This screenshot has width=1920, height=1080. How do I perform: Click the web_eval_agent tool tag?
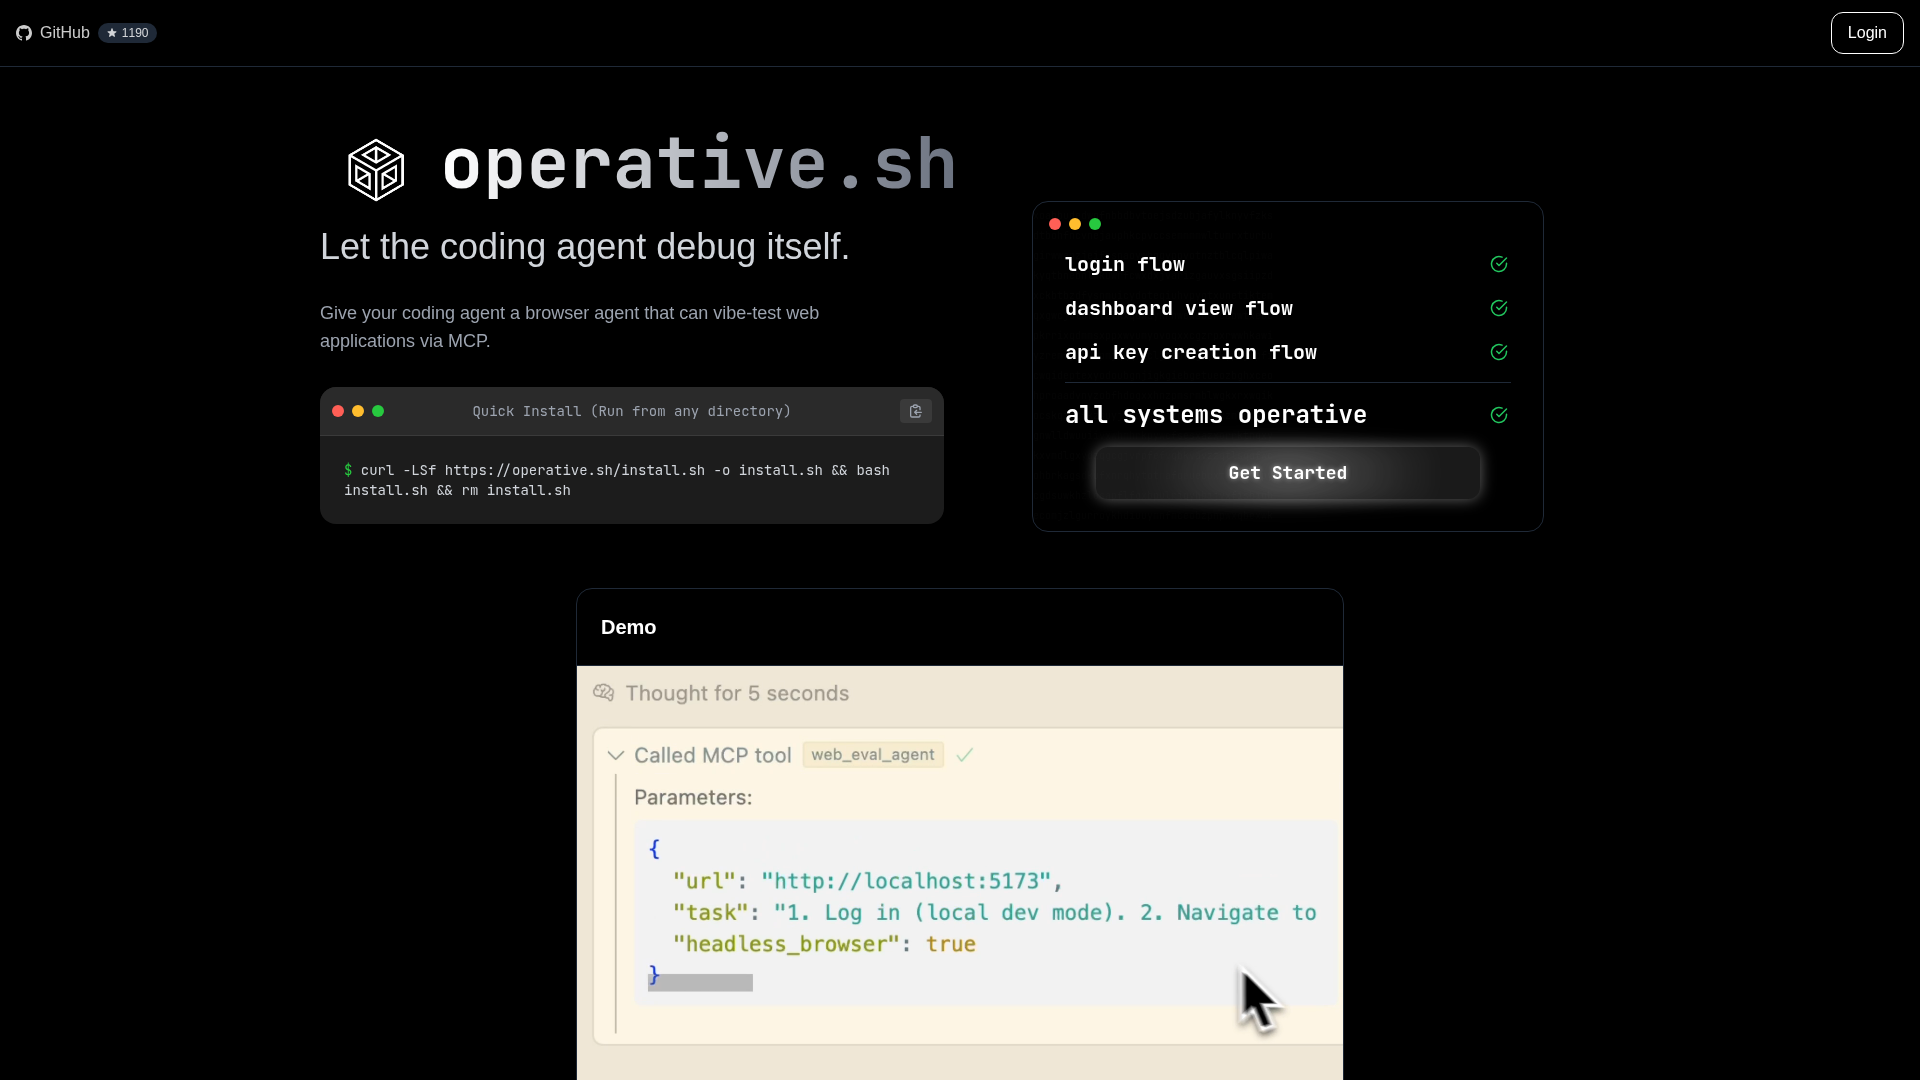point(872,755)
